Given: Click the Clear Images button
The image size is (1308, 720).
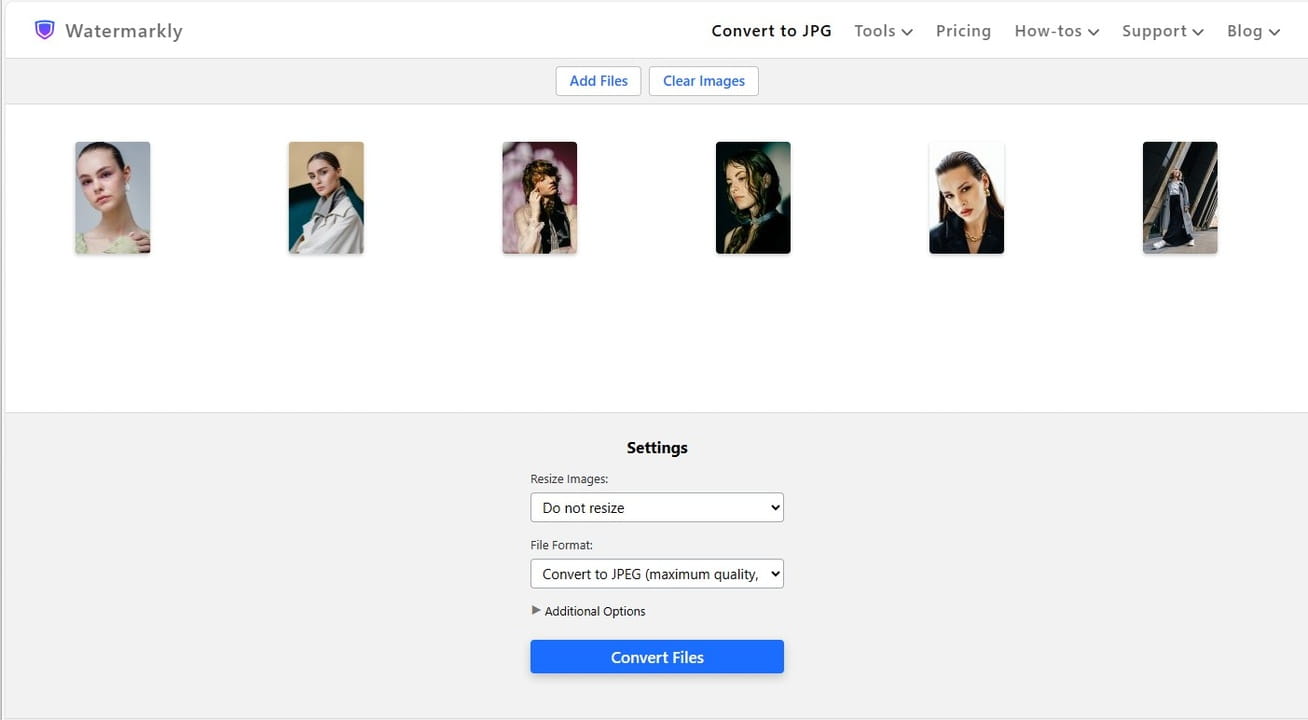Looking at the screenshot, I should click(704, 81).
